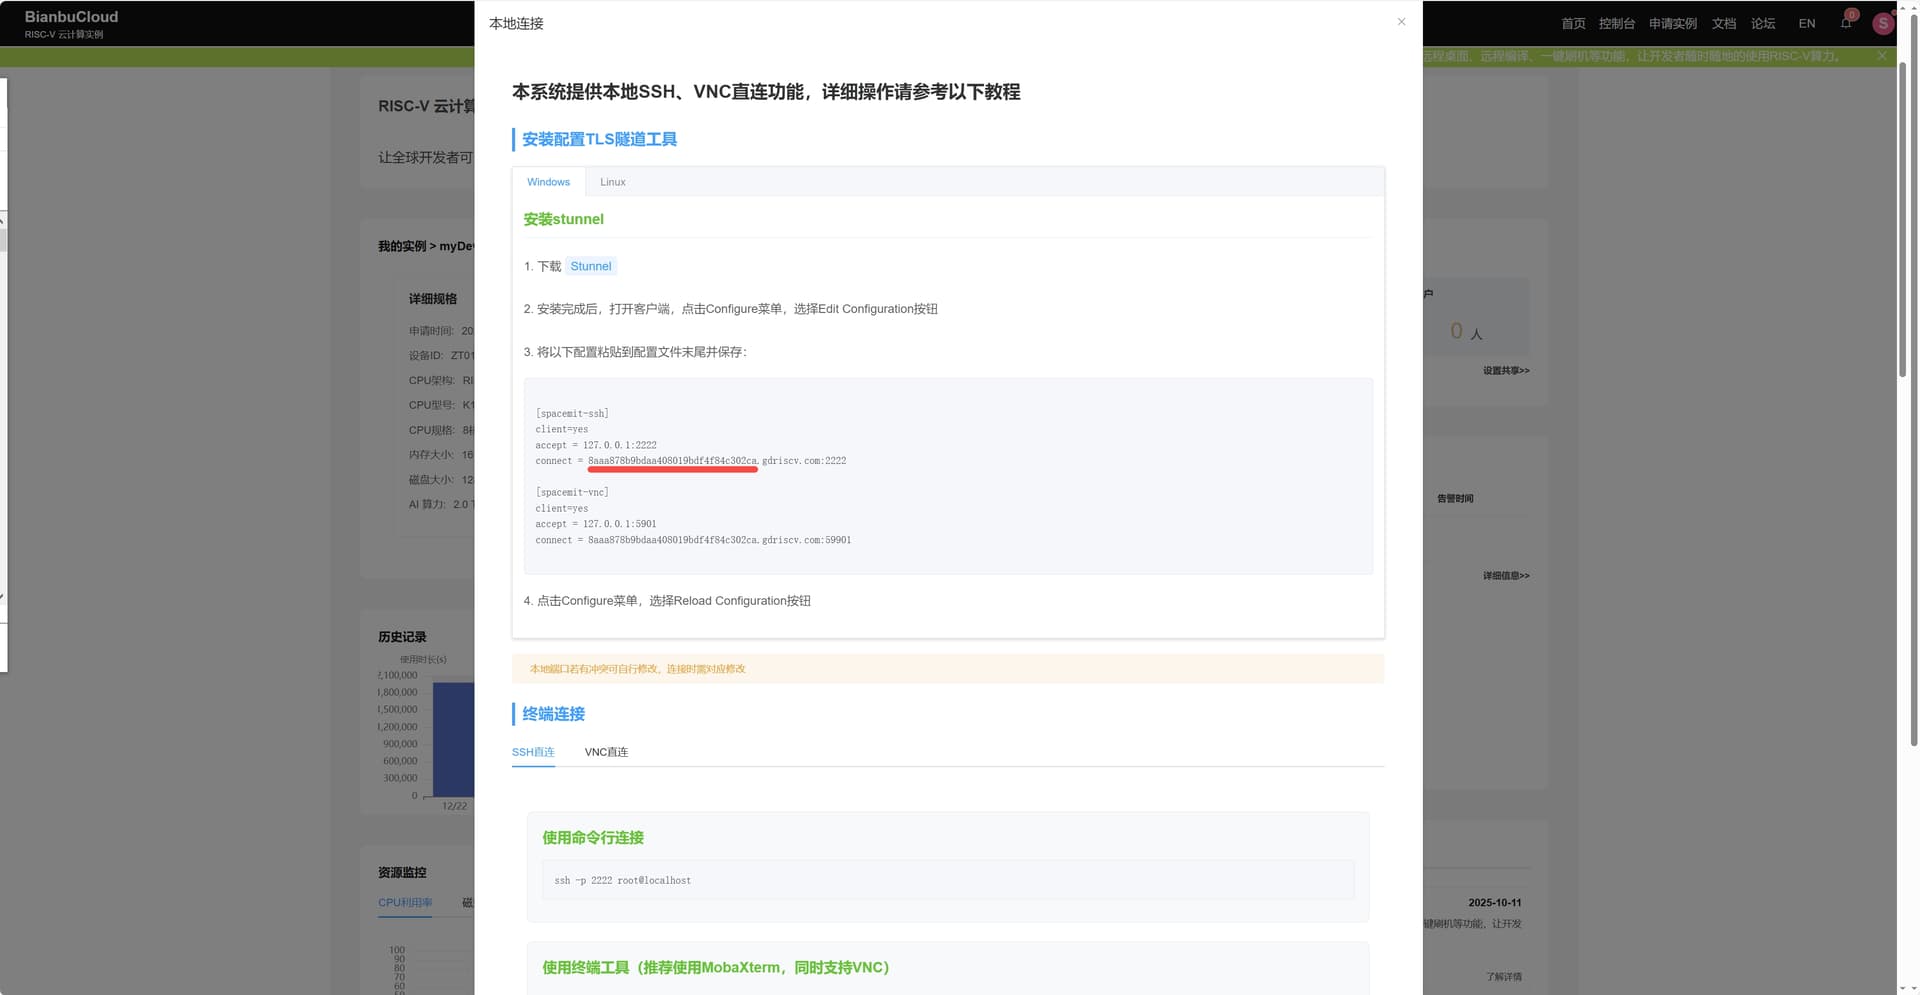Go to 首页 in top navigation
1920x995 pixels.
click(1573, 24)
